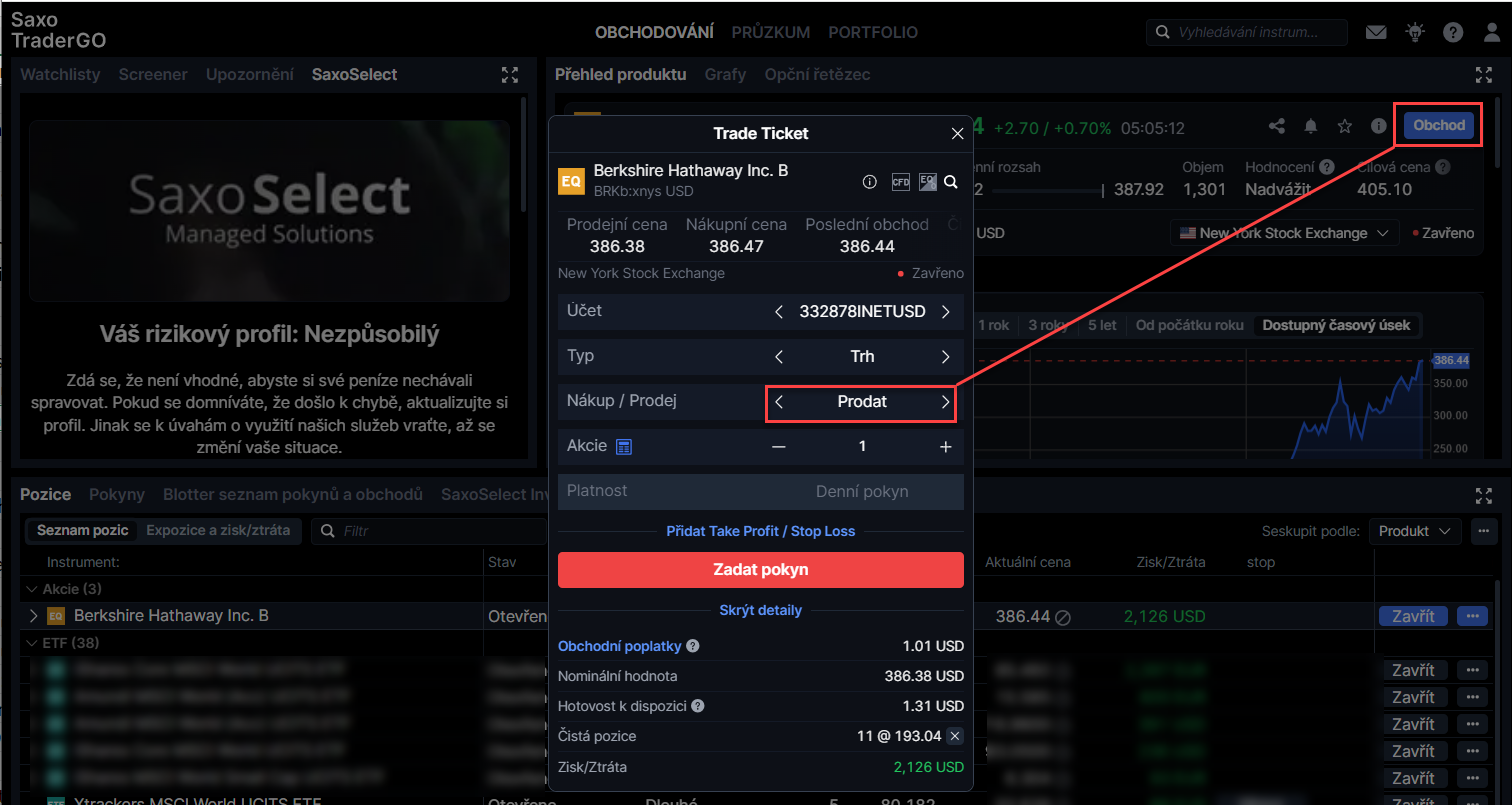This screenshot has height=805, width=1512.
Task: Switch to Watchlisty tab
Action: click(x=61, y=75)
